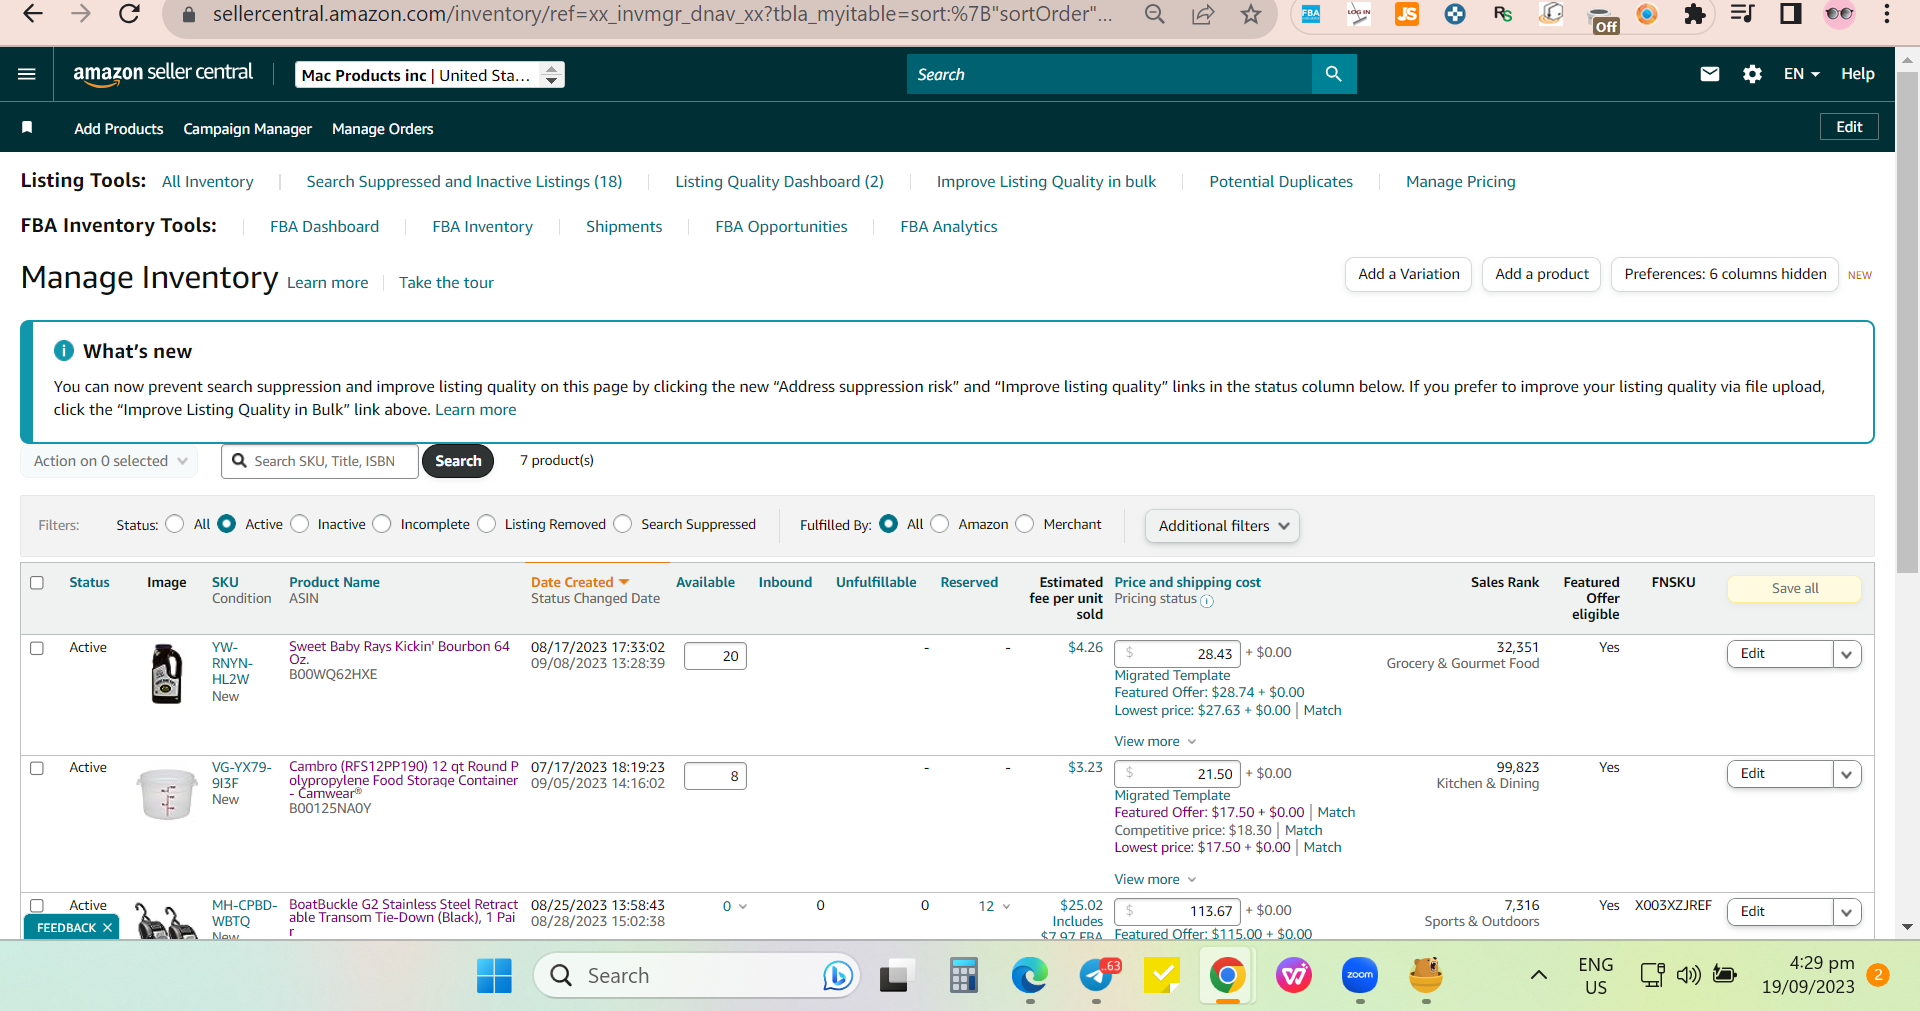1920x1011 pixels.
Task: Open the browser side panel icon
Action: coord(1791,14)
